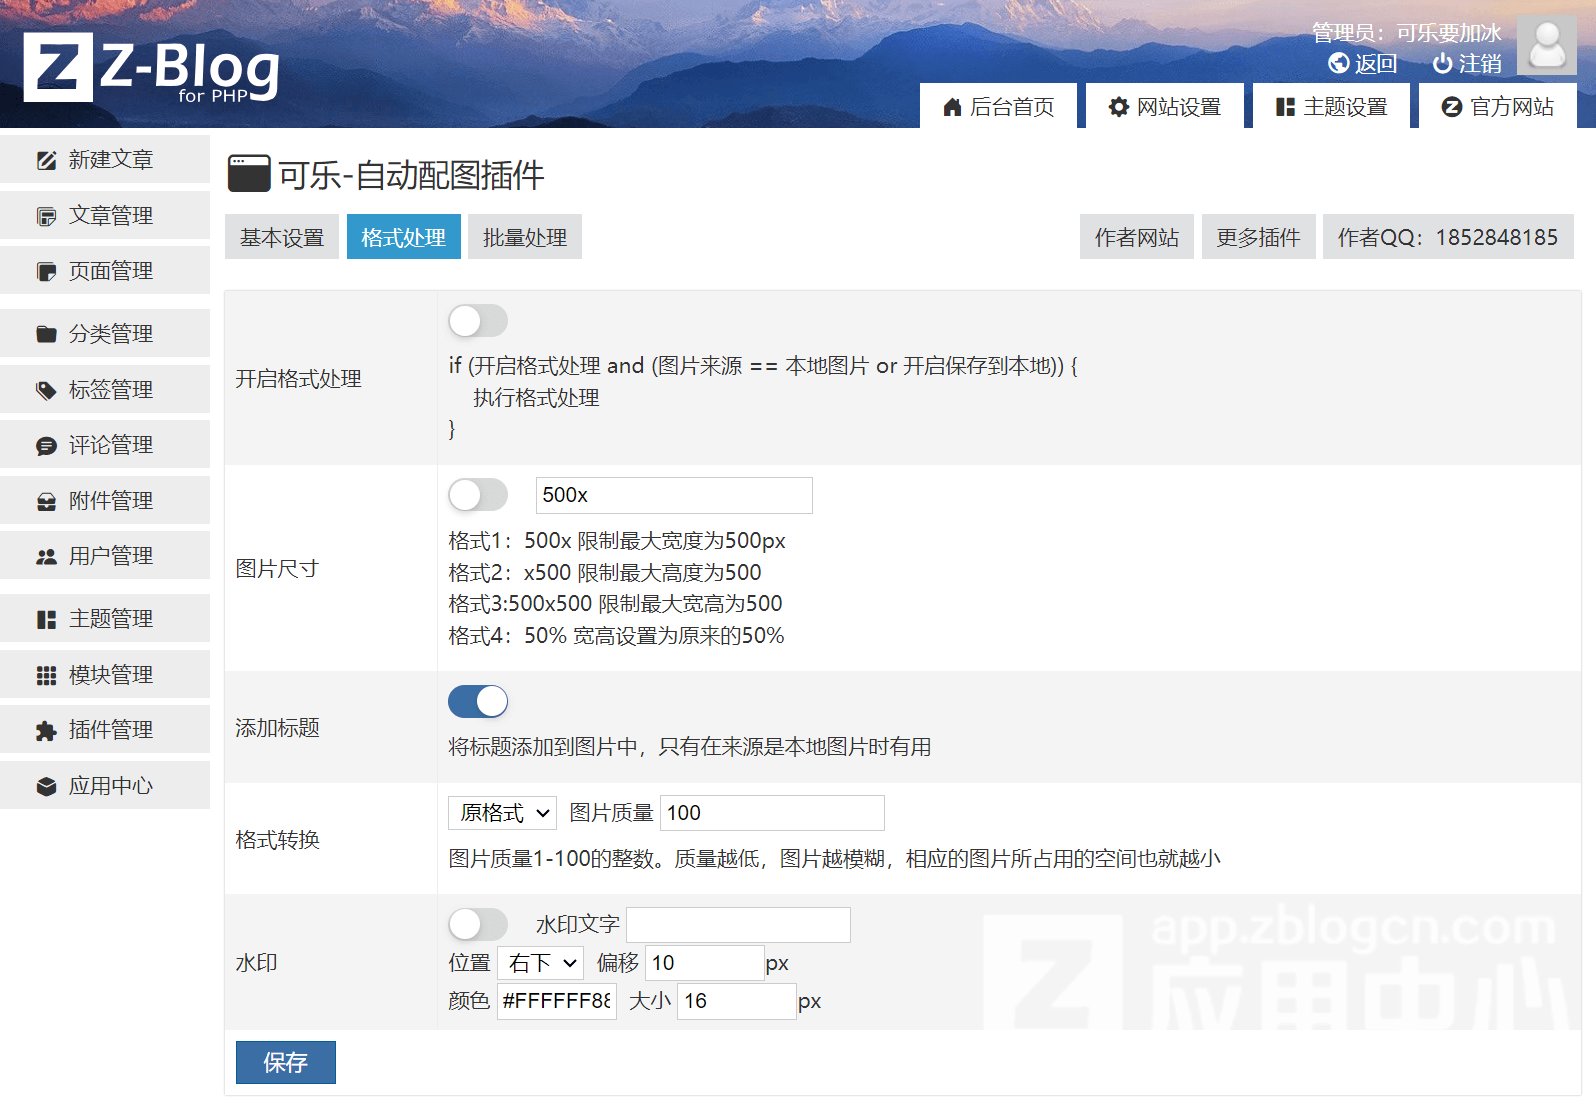Viewport: 1596px width, 1105px height.
Task: Open 分类管理 in the sidebar
Action: [105, 334]
